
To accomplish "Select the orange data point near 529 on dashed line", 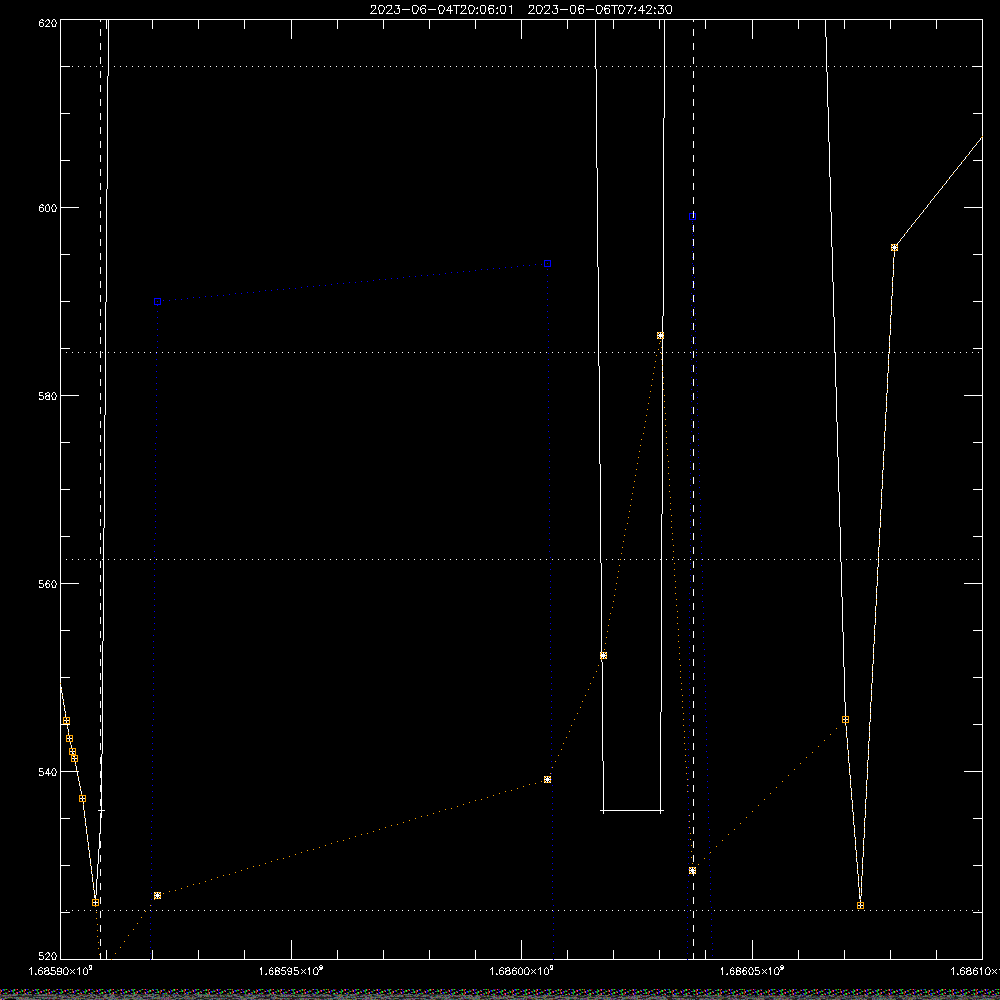I will (693, 871).
